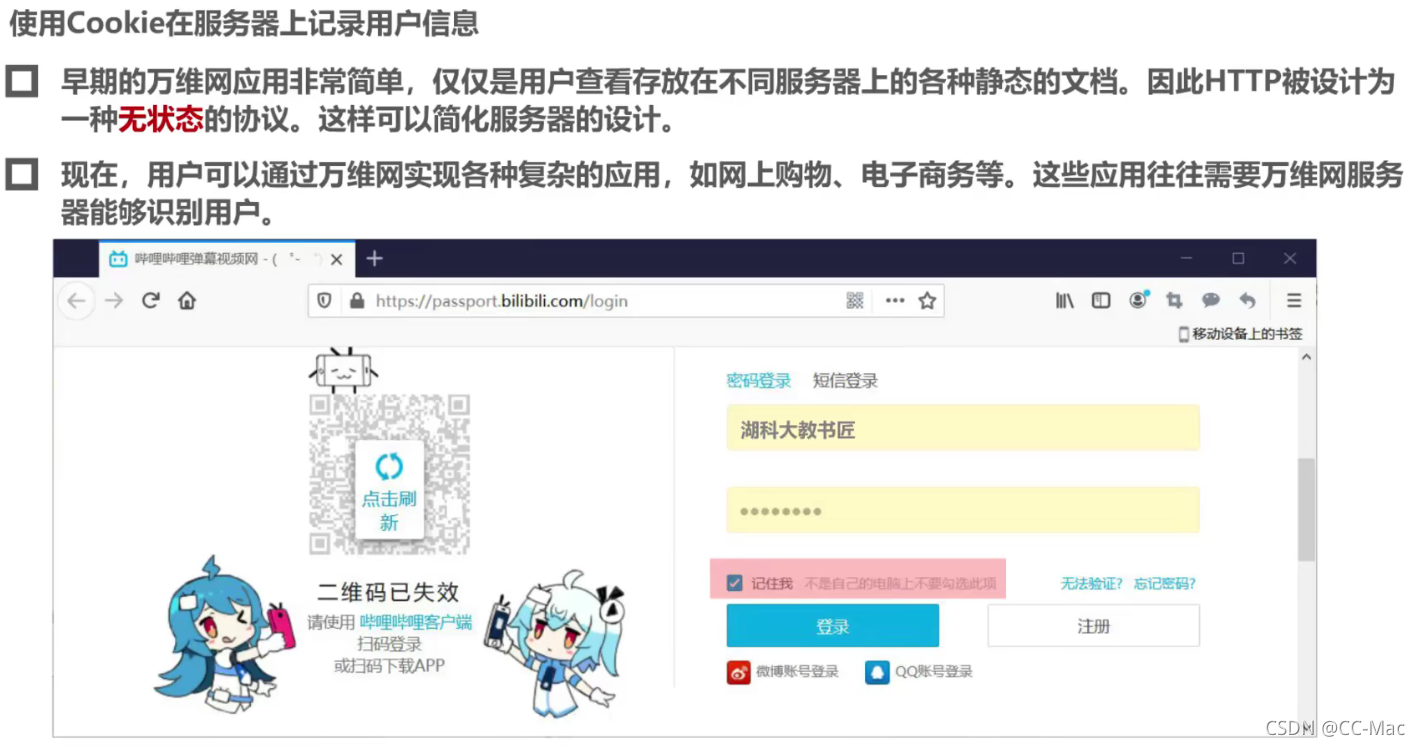1420x746 pixels.
Task: Click the padlock site security icon
Action: [356, 300]
